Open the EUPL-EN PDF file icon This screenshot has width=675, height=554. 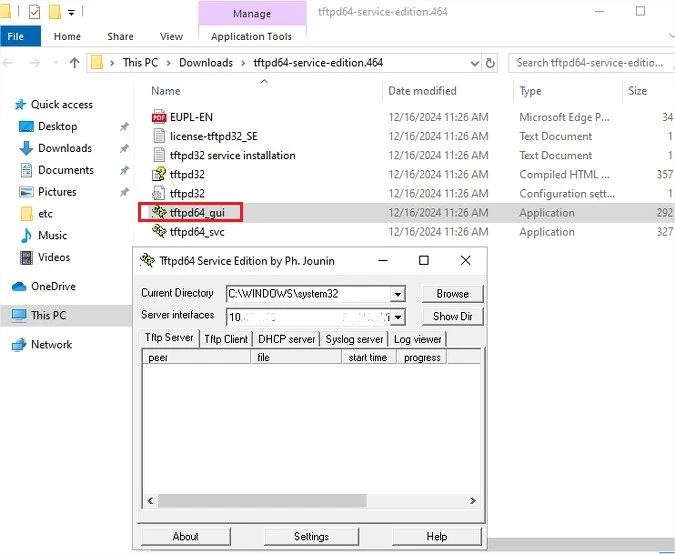159,117
